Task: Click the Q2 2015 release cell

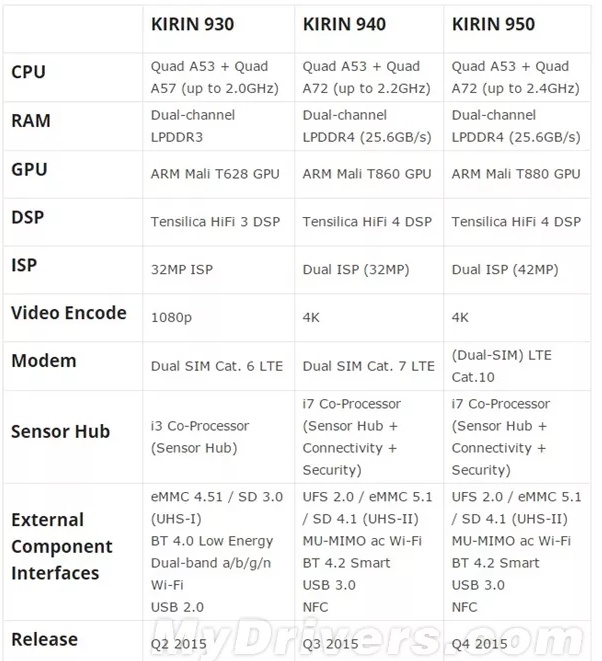Action: [x=179, y=644]
